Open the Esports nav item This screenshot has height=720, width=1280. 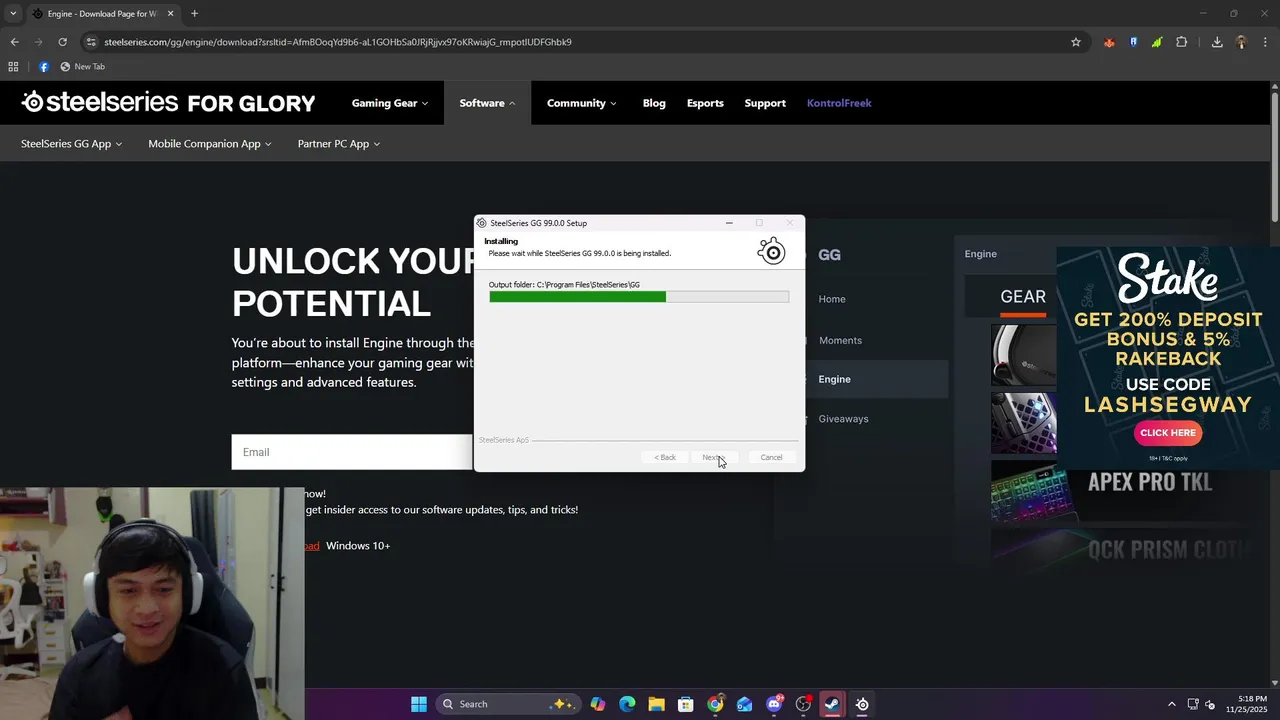coord(705,103)
